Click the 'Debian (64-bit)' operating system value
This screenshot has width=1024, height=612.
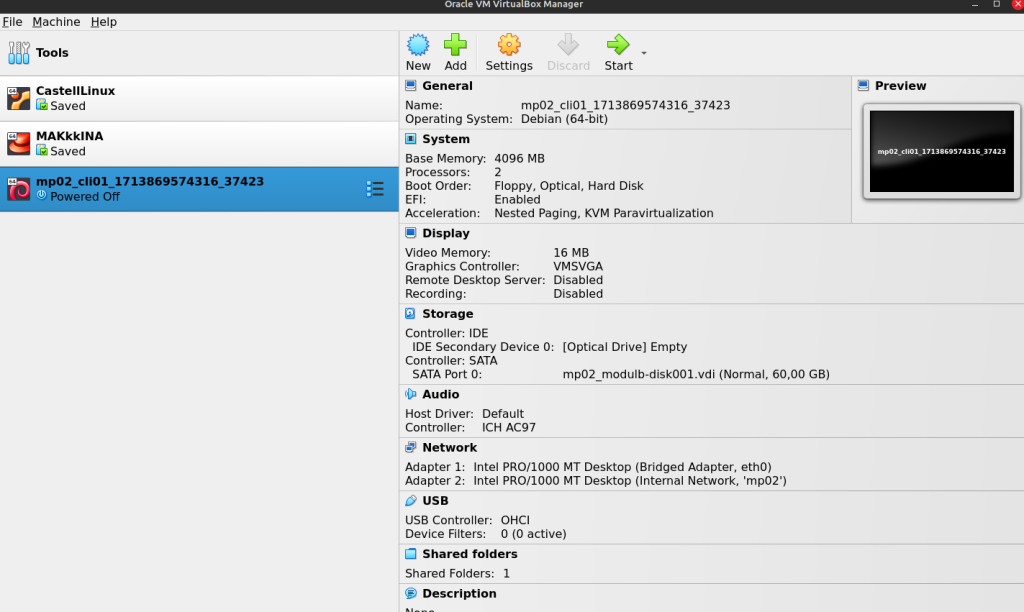(x=564, y=119)
